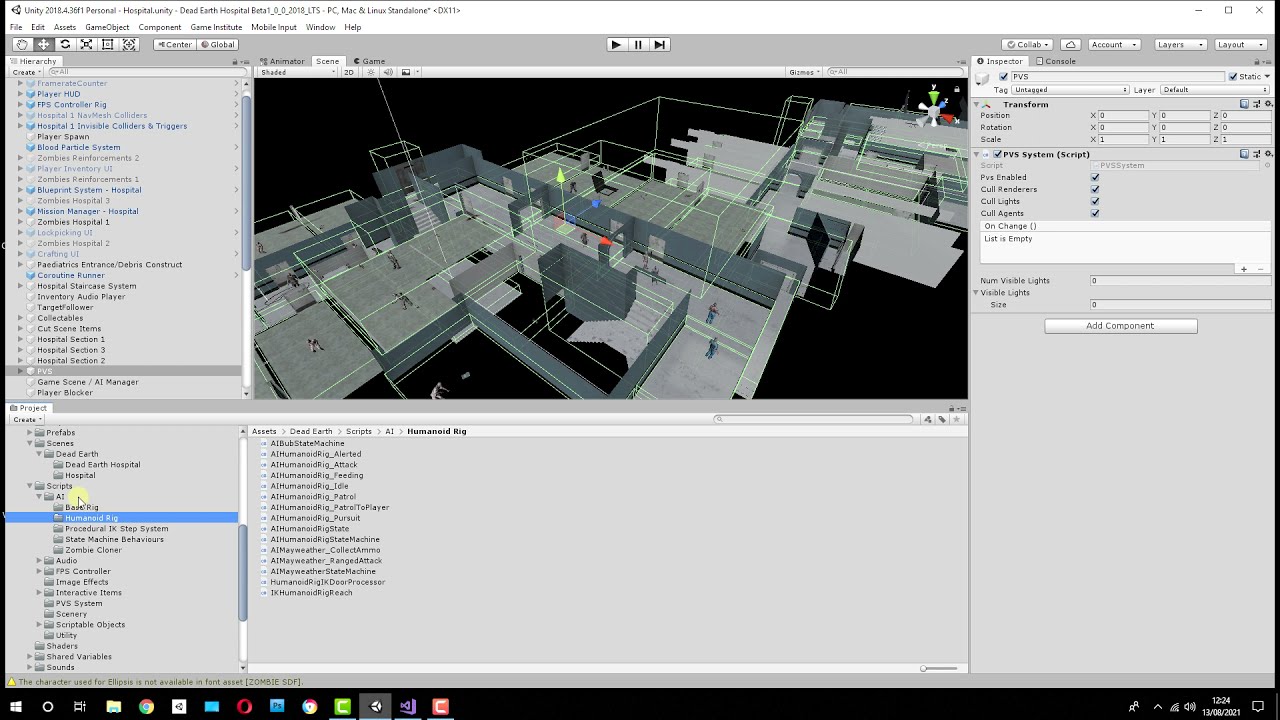Collapse the Visible Lights foldout
The width and height of the screenshot is (1280, 720).
click(977, 292)
